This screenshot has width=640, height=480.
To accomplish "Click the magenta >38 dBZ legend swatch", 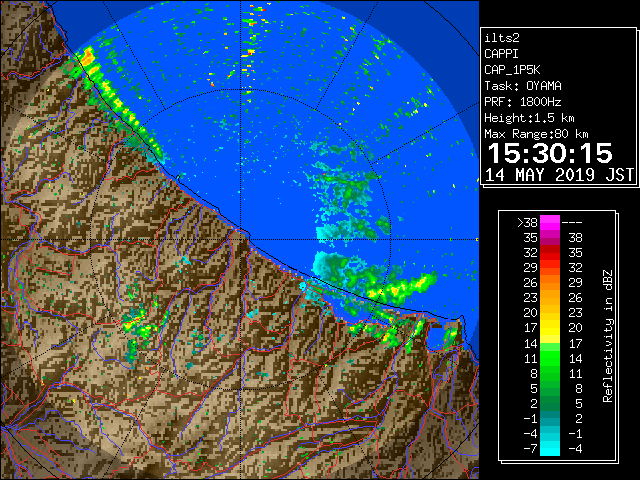I will point(550,222).
